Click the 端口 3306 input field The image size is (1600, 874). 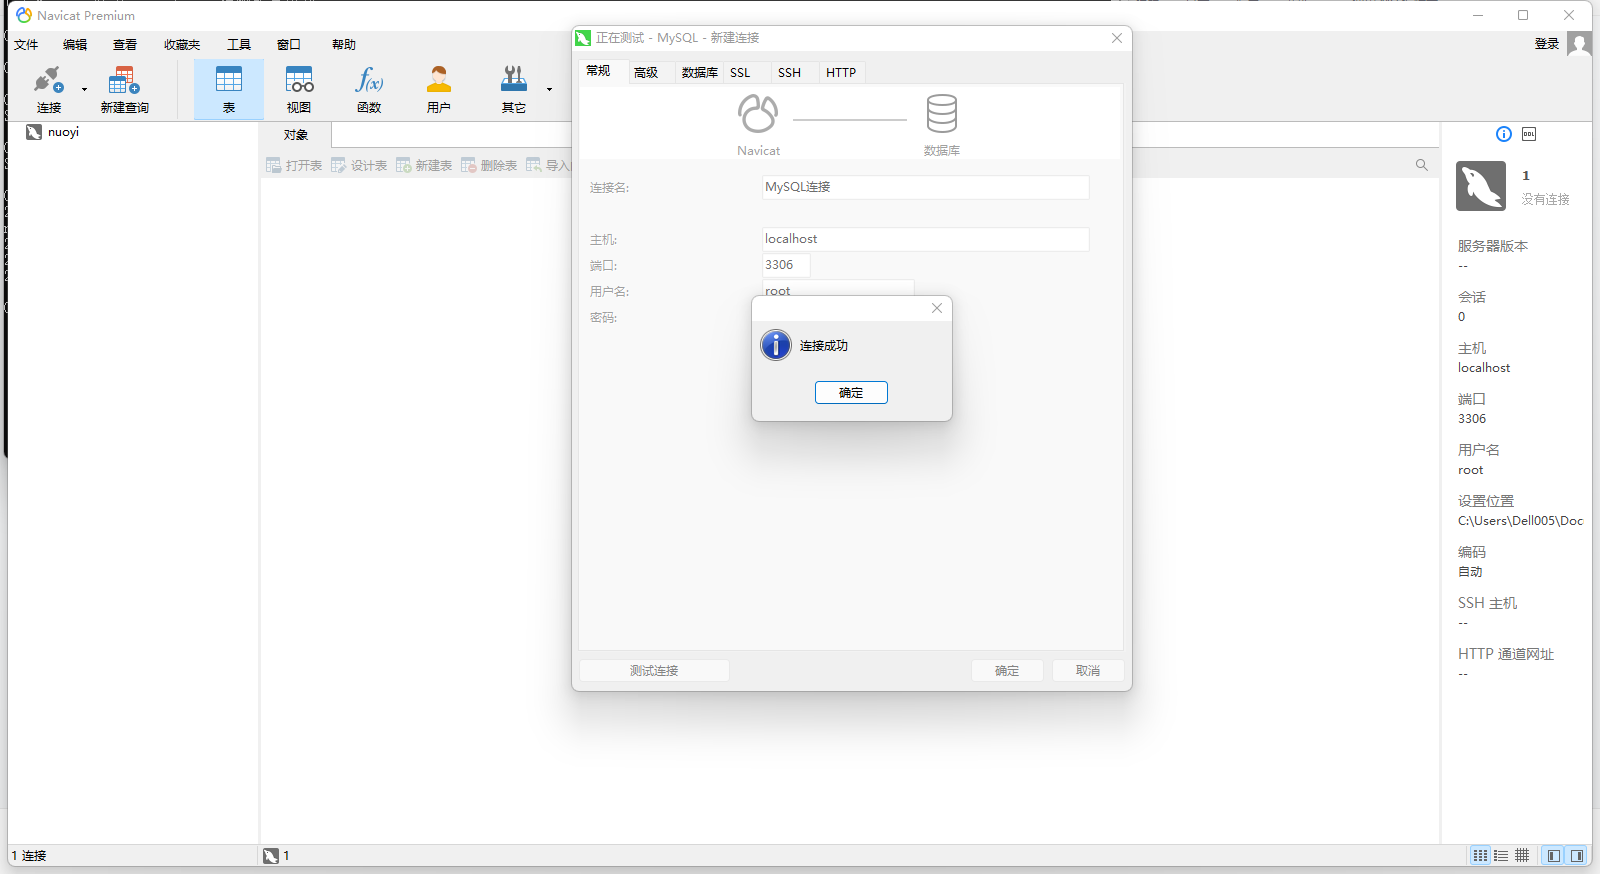[x=786, y=265]
